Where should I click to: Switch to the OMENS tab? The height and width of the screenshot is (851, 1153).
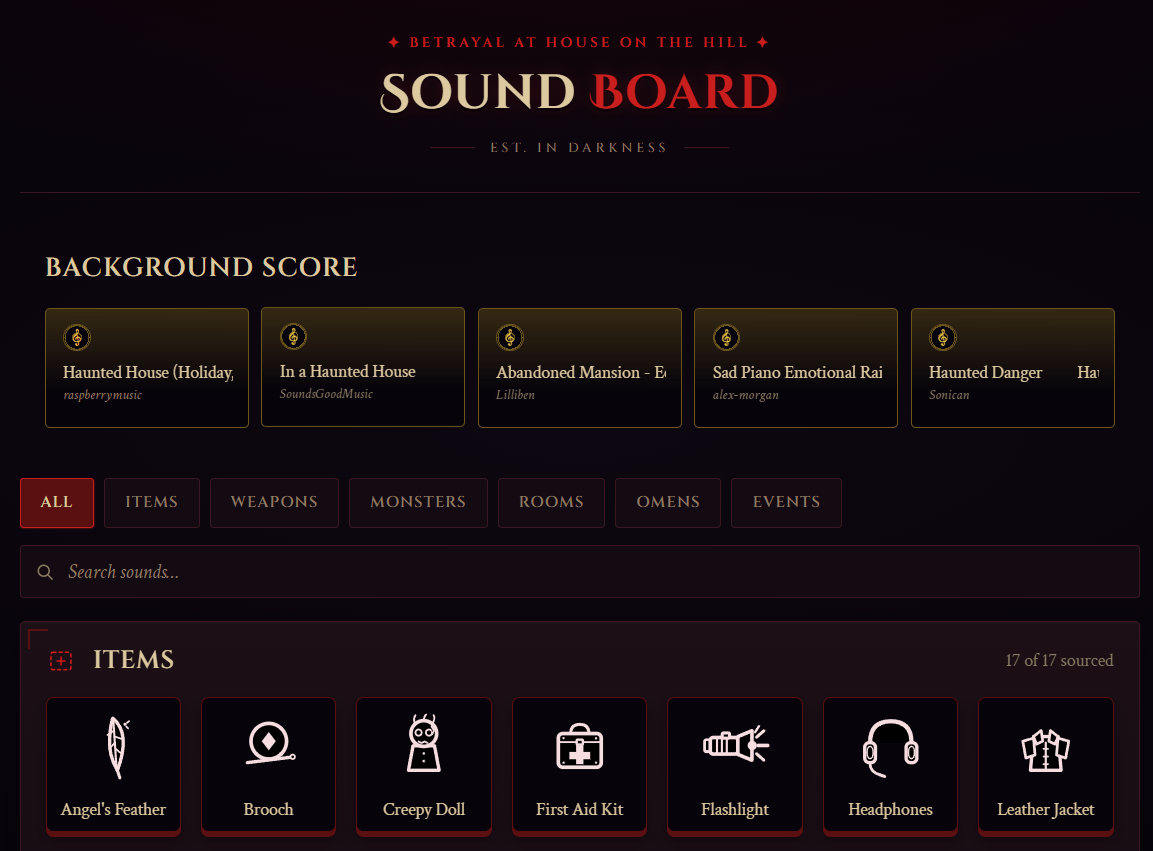point(668,502)
